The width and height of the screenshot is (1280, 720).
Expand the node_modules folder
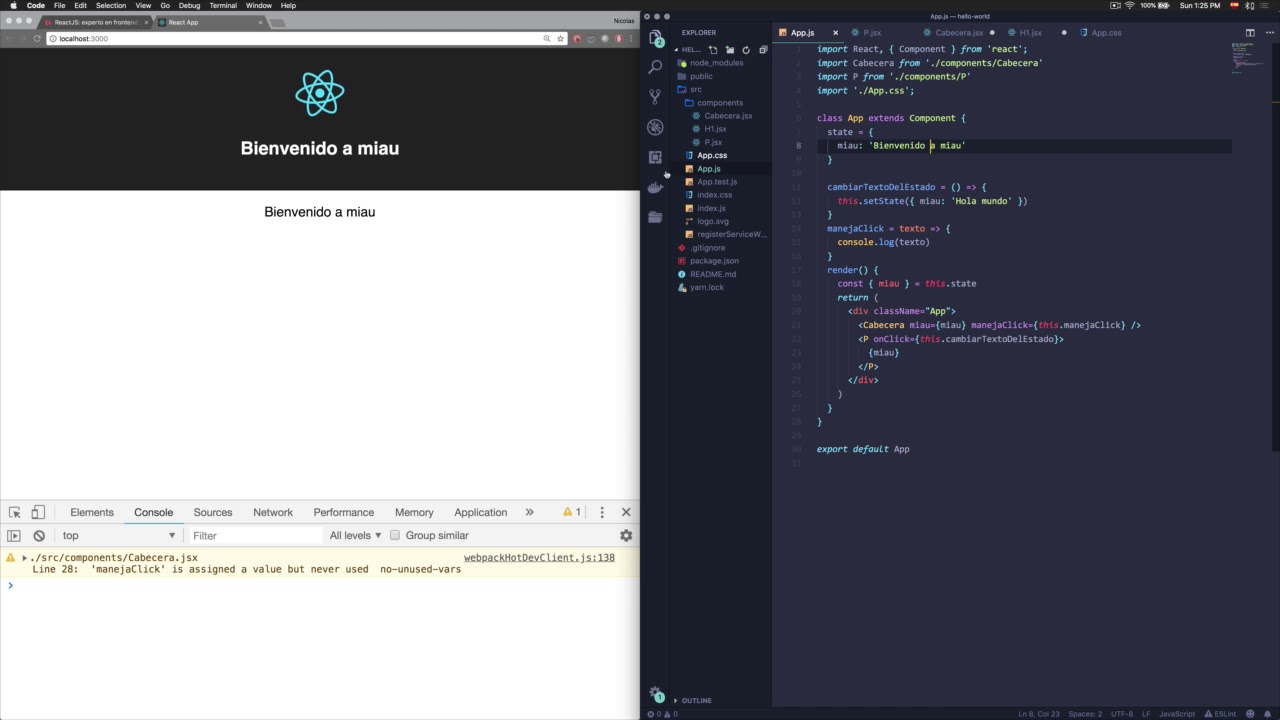(x=716, y=63)
